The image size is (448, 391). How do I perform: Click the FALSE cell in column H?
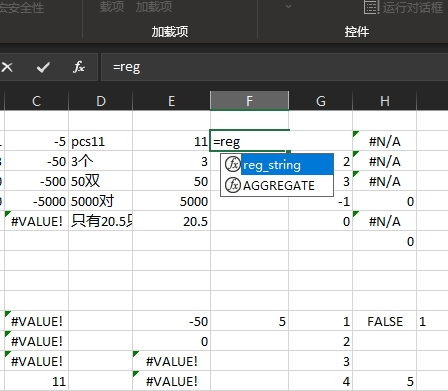tap(385, 321)
